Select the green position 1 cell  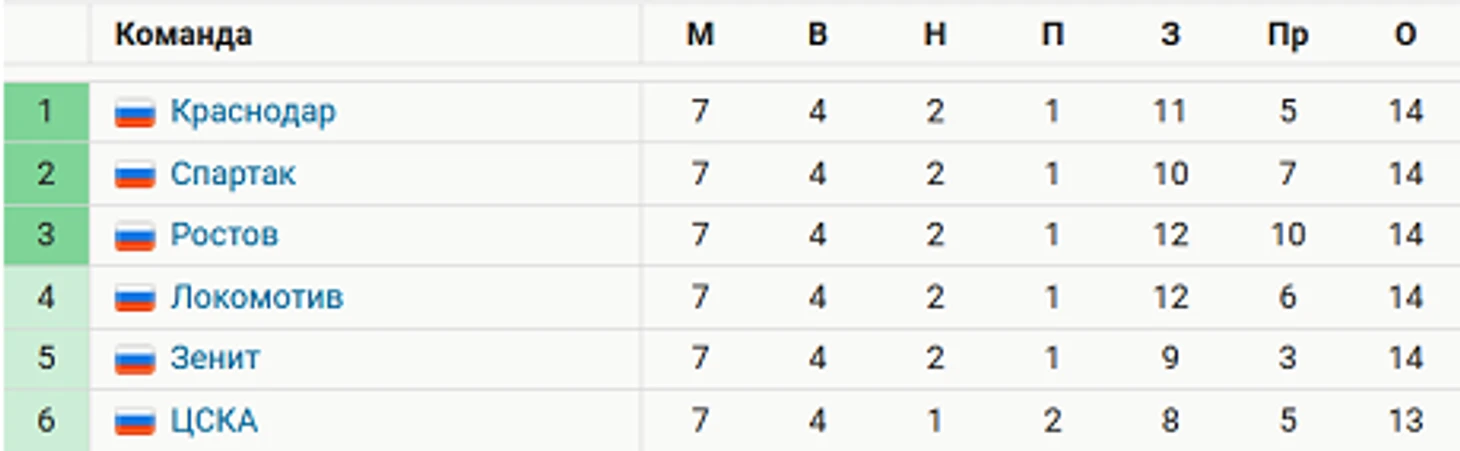[46, 112]
